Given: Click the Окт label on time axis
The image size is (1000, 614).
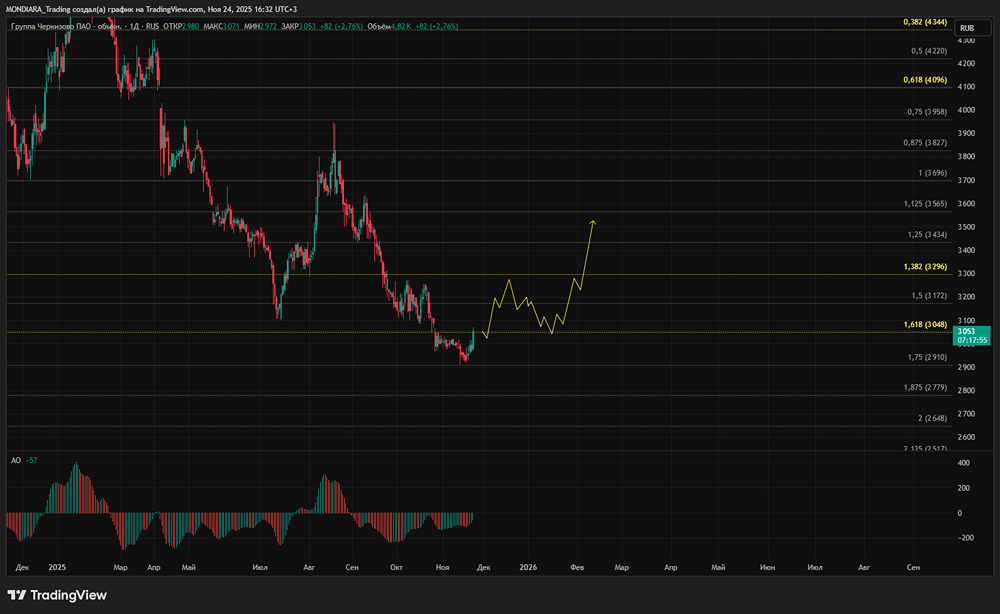Looking at the screenshot, I should click(396, 567).
